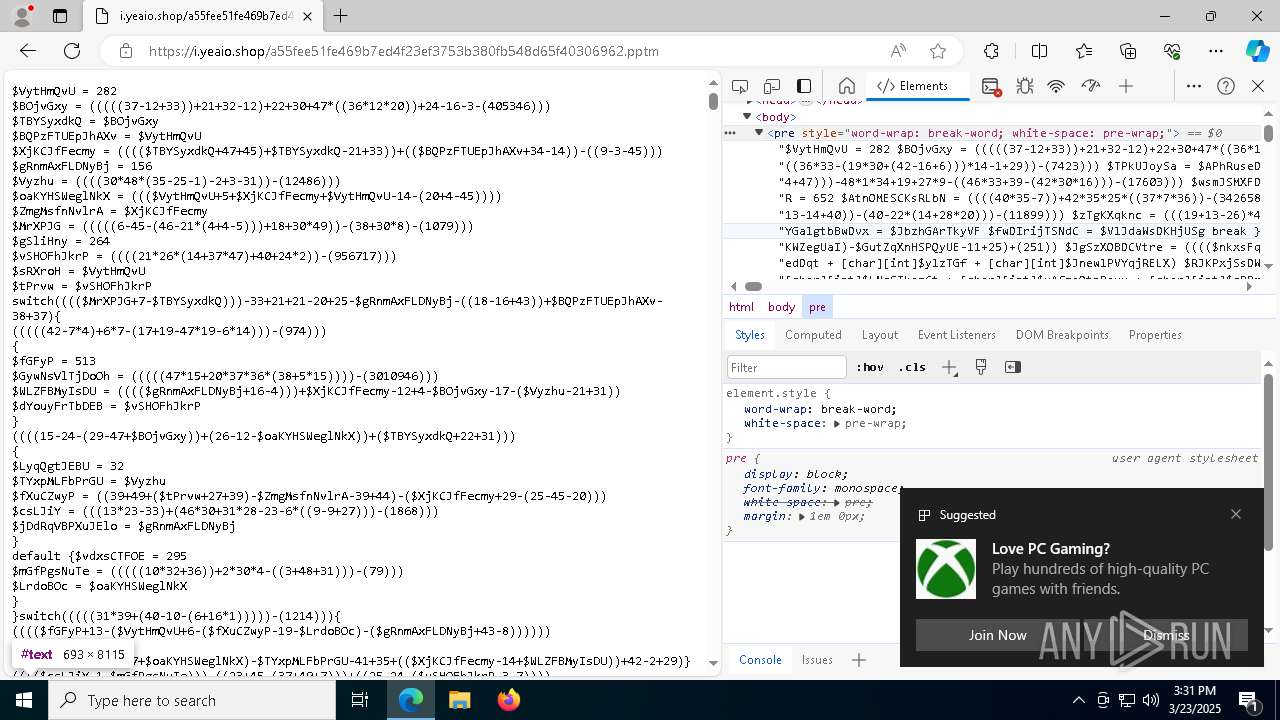Open Customize DevTools ellipsis menu

click(1194, 86)
